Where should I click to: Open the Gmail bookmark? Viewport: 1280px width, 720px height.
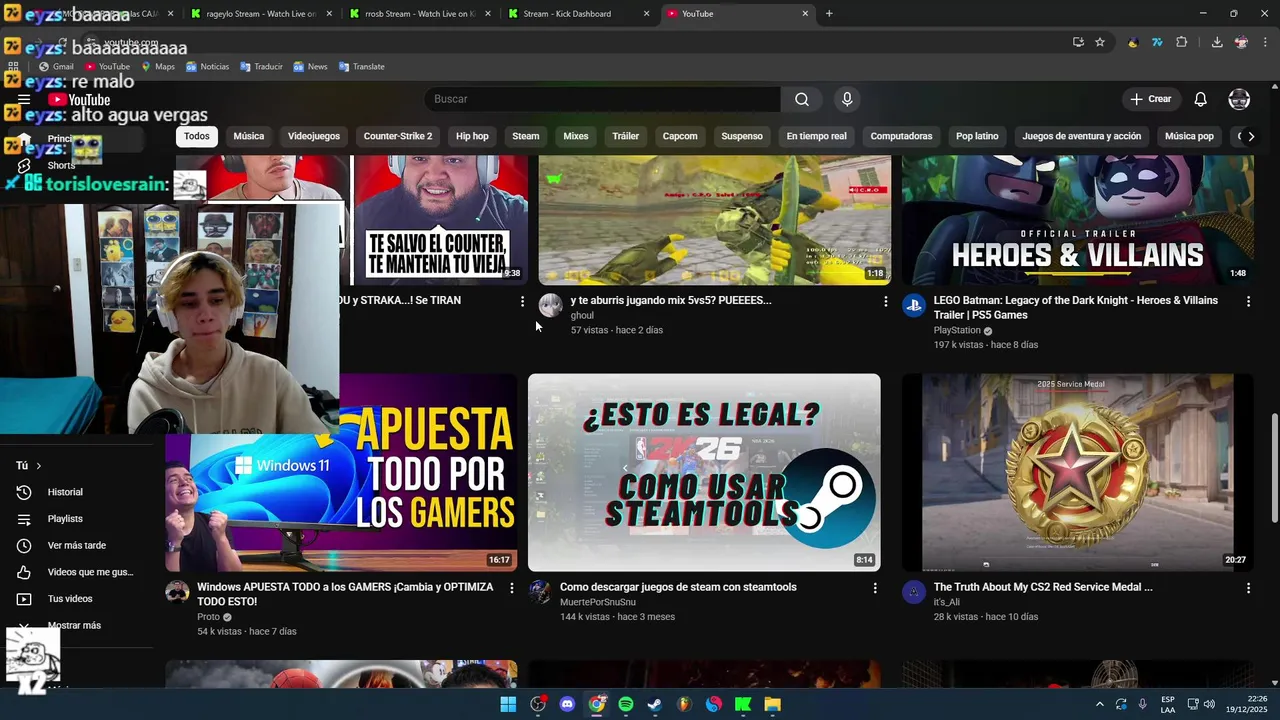point(56,67)
